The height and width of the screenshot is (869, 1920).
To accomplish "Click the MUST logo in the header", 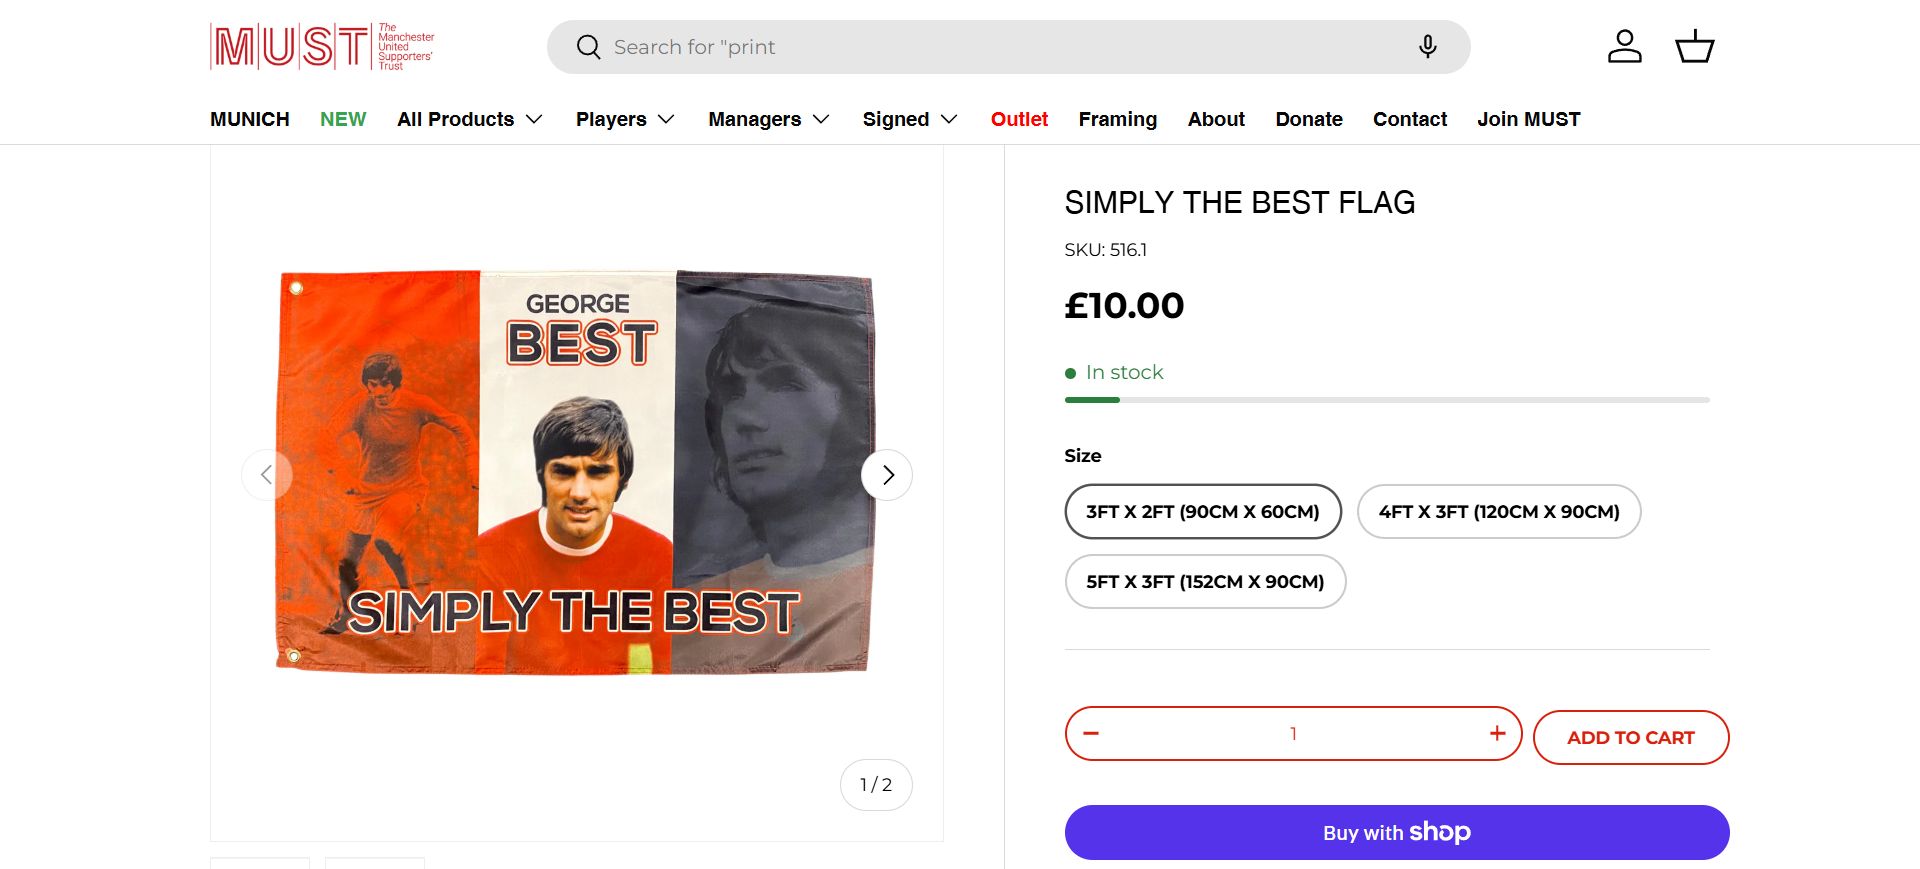I will [321, 47].
